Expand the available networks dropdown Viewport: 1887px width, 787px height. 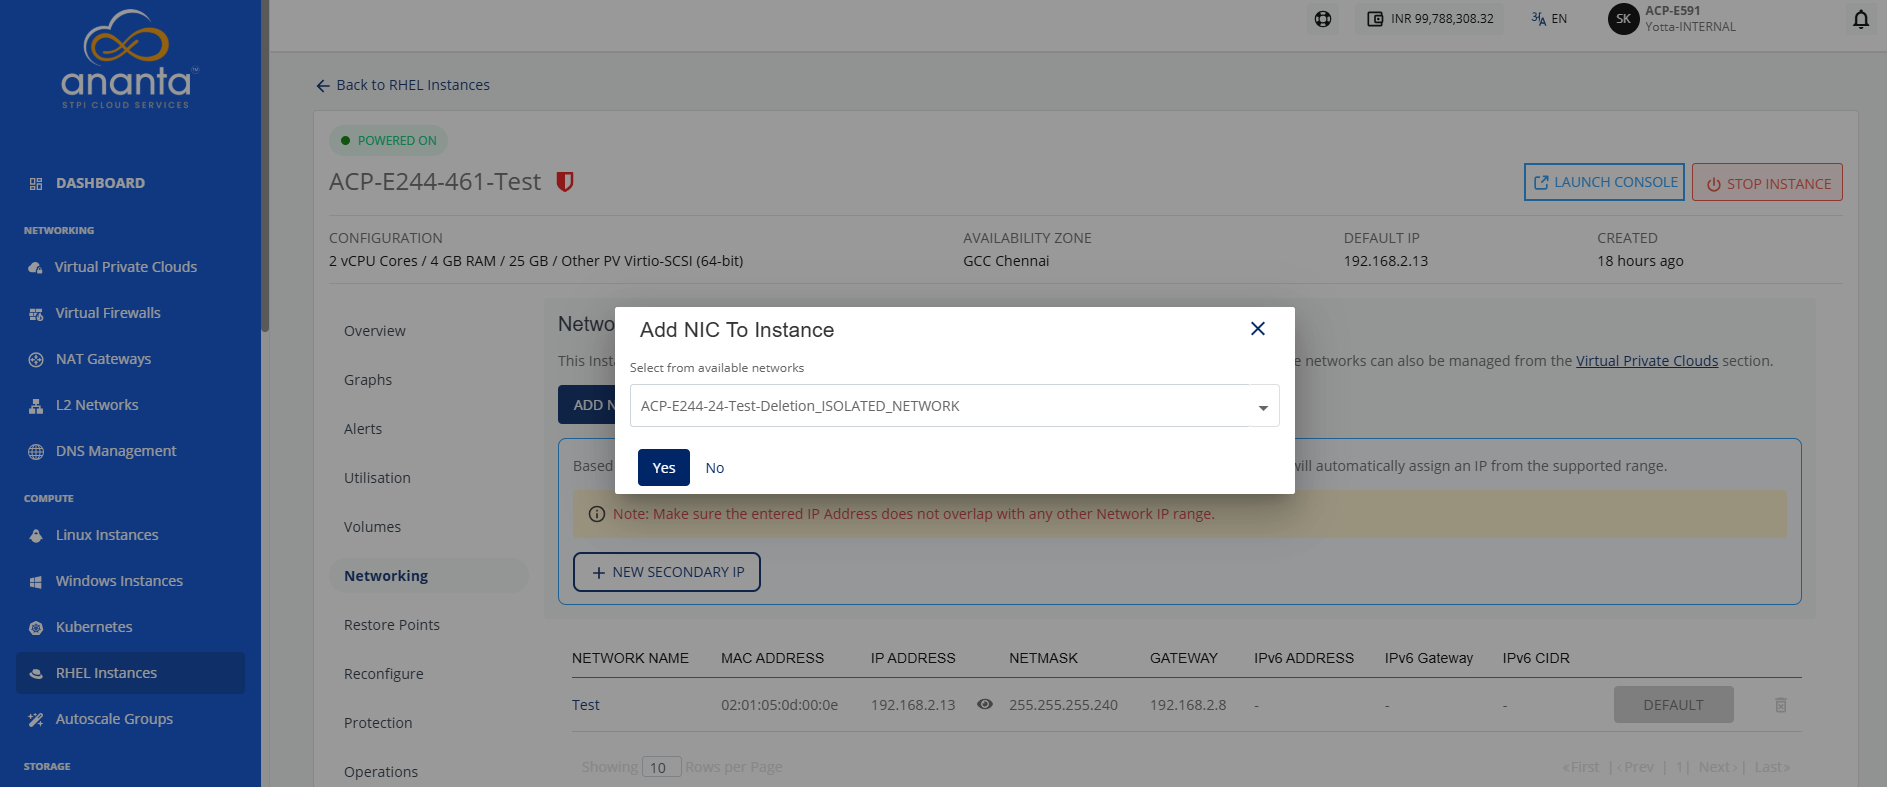954,406
